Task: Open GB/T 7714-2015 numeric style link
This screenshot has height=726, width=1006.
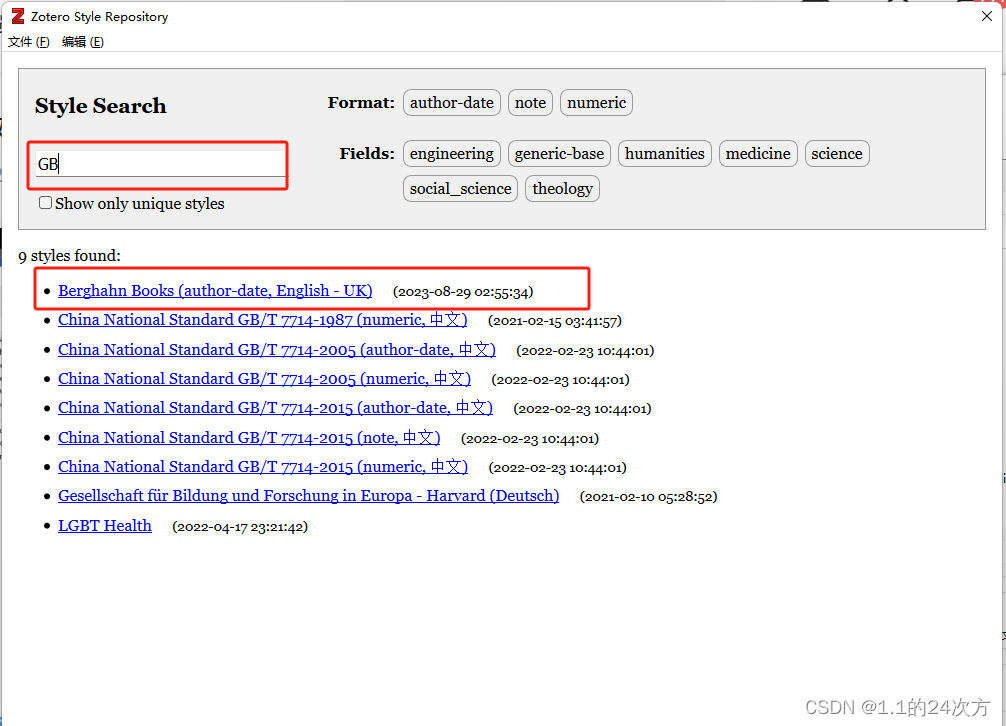Action: pos(263,467)
